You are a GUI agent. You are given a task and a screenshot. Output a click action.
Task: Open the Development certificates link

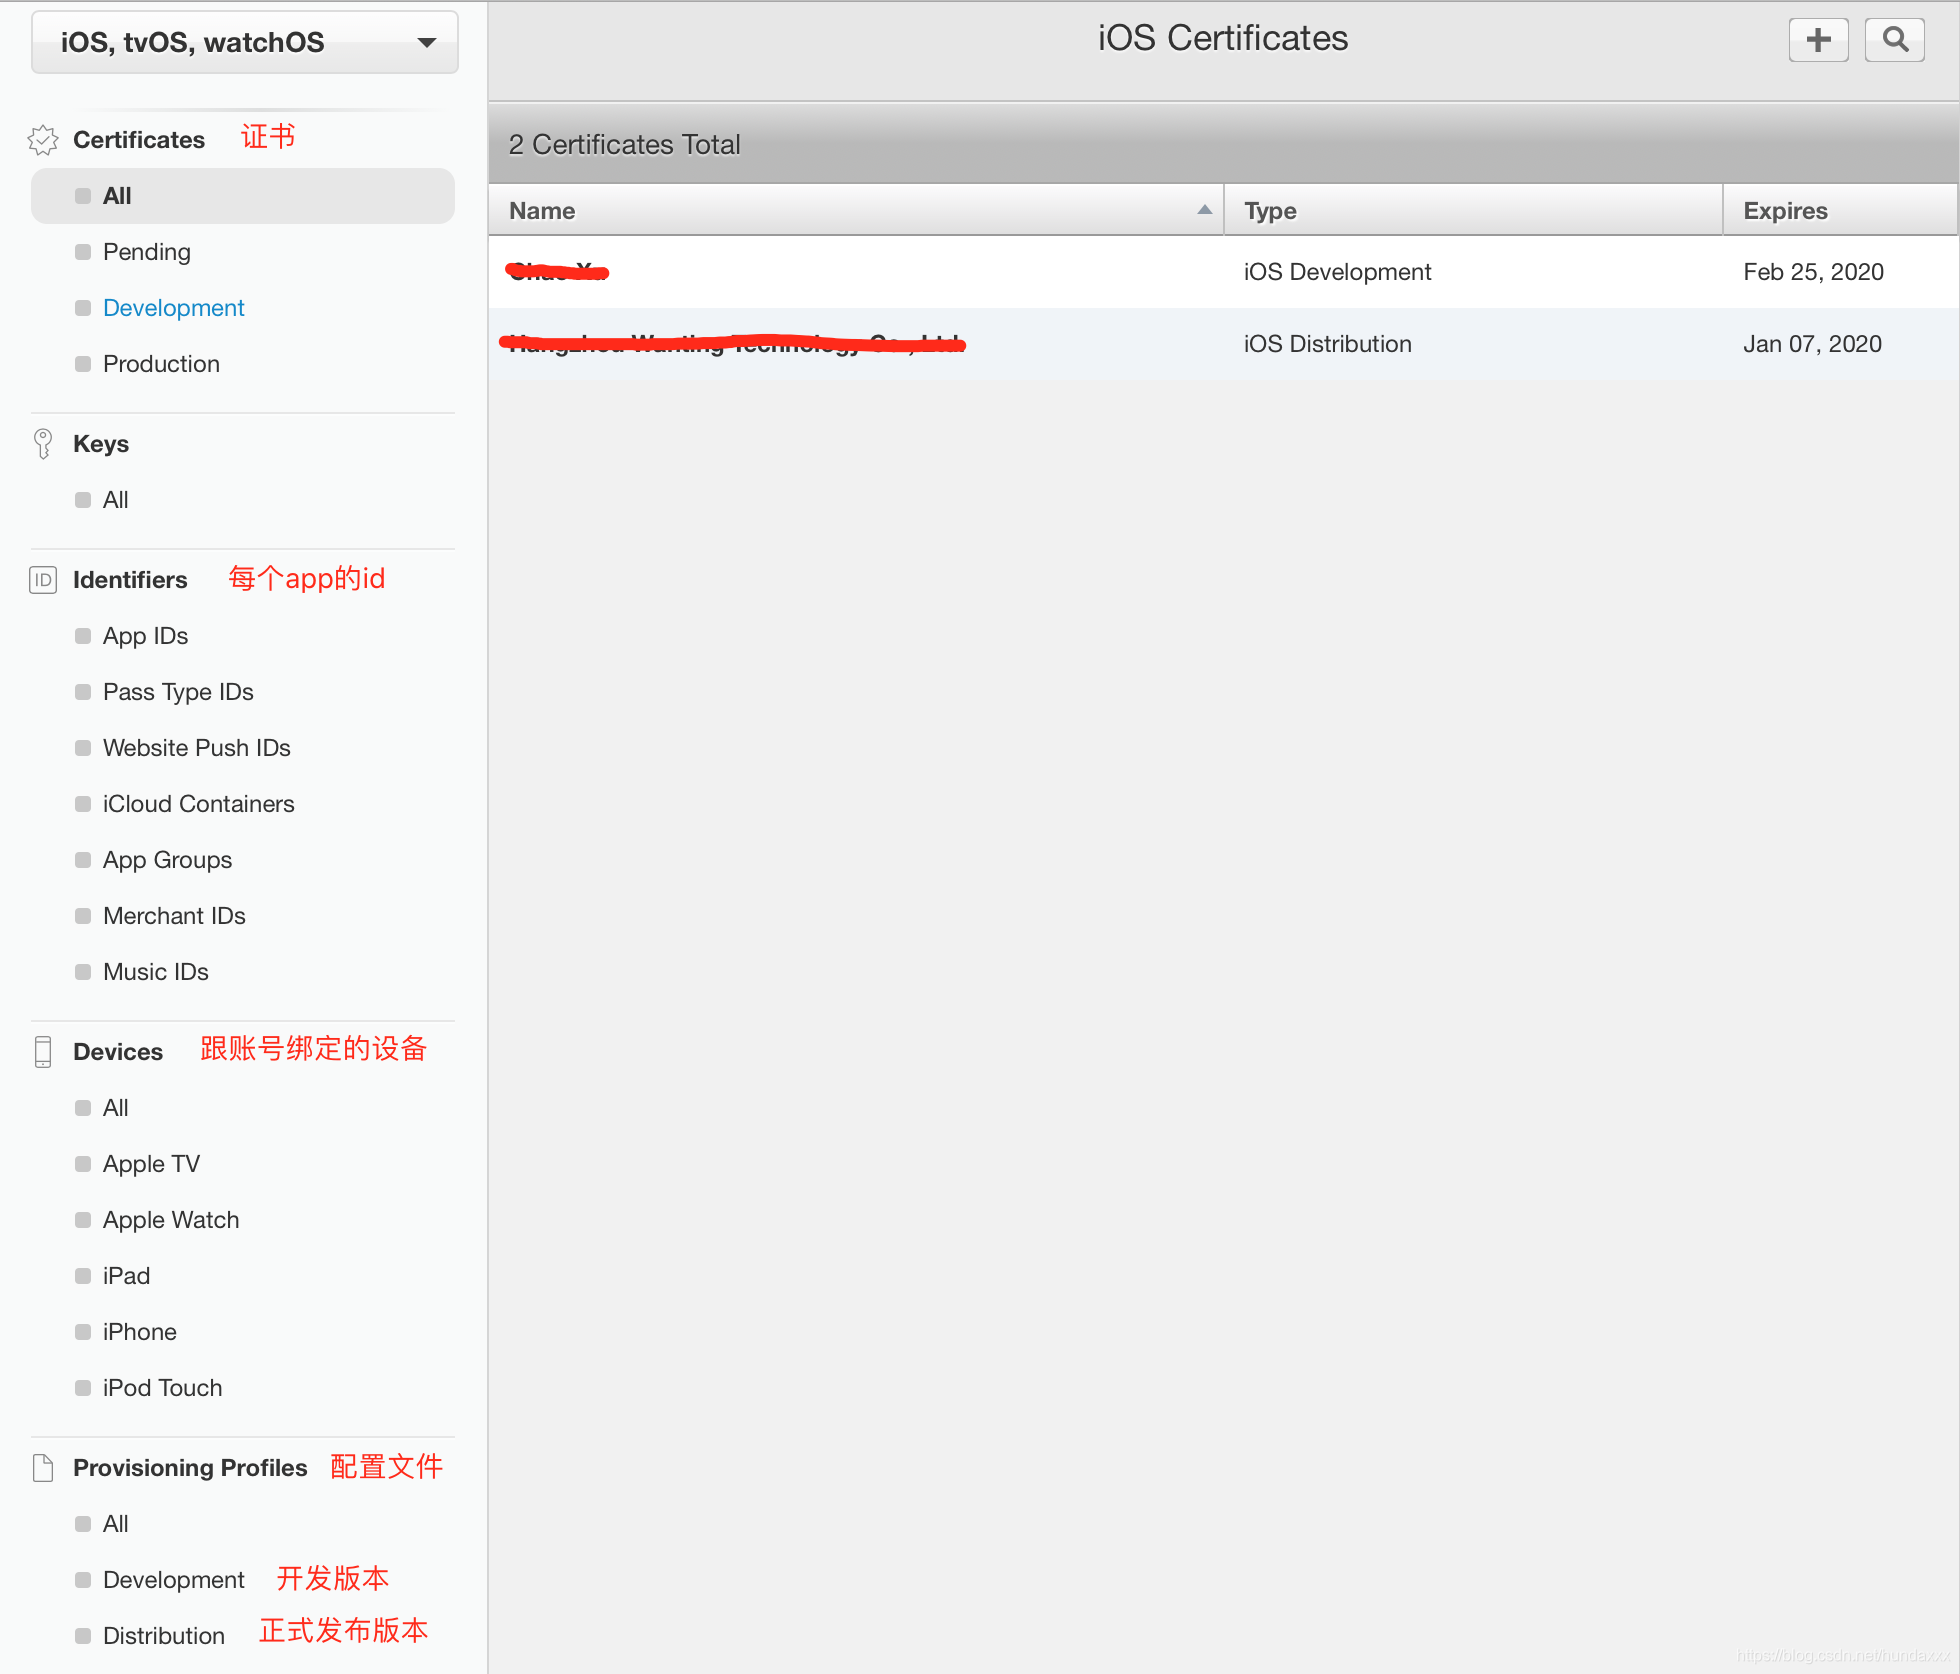pyautogui.click(x=173, y=308)
